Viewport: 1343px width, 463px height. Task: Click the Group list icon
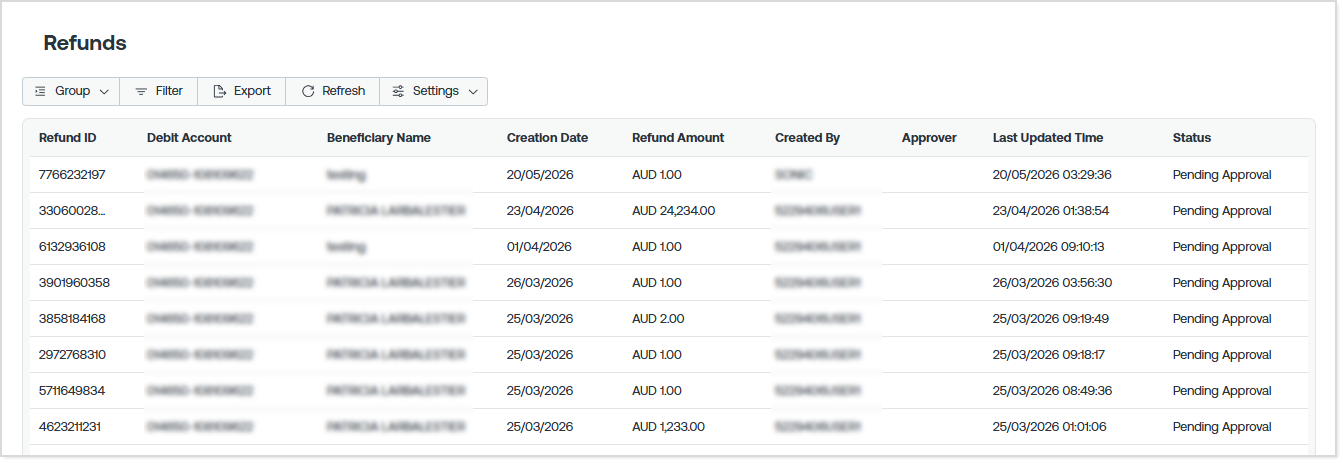[x=40, y=91]
